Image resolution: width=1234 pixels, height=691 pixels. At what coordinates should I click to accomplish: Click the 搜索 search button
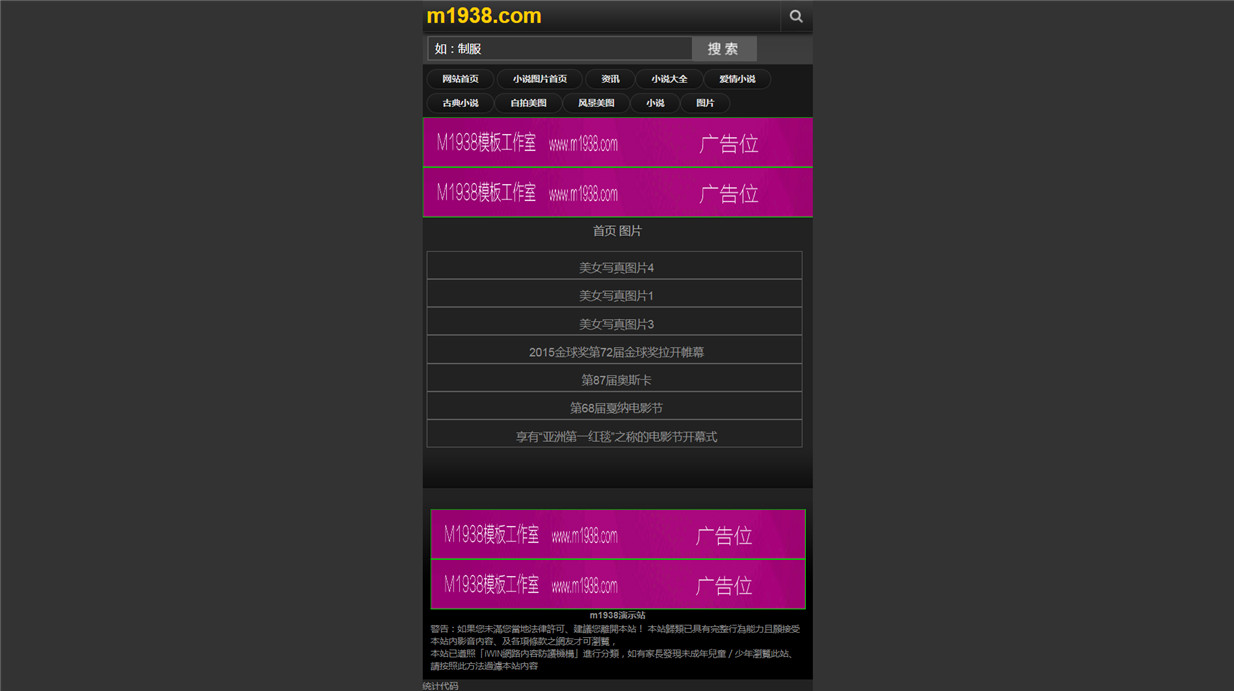(x=724, y=48)
